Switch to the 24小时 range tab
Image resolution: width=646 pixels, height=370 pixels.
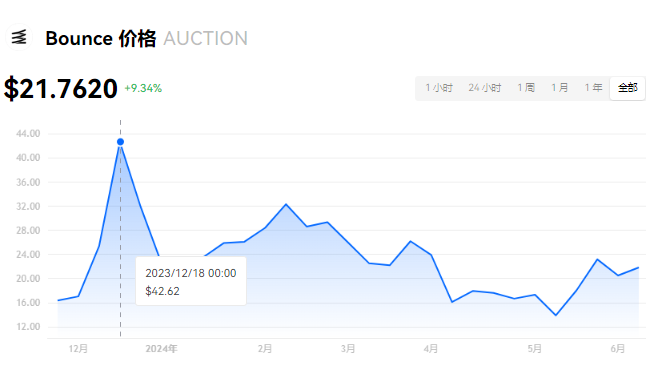point(484,88)
